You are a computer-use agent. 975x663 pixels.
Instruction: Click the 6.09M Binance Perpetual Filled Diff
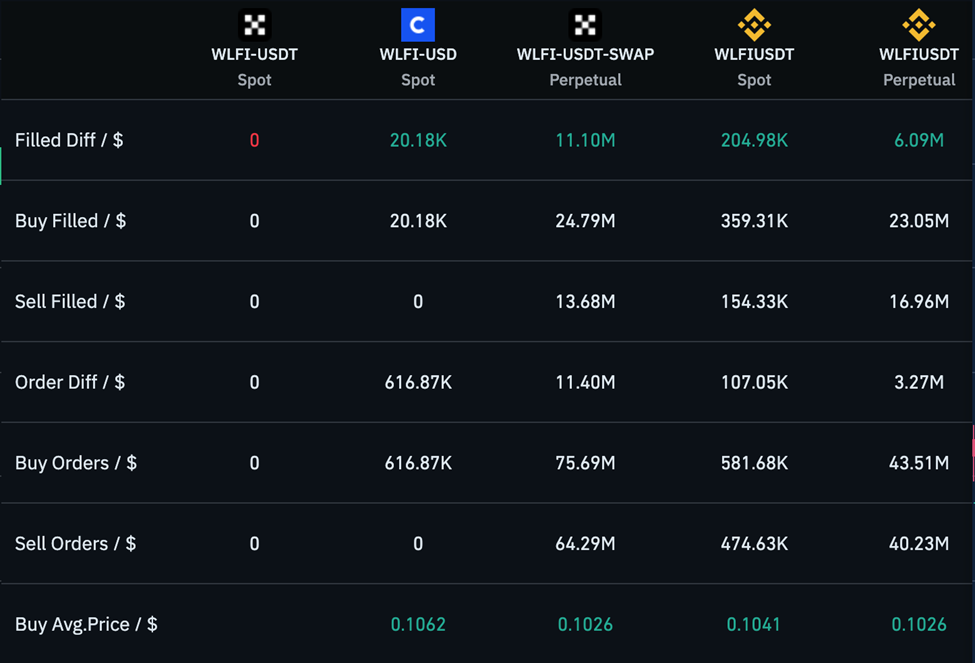pos(918,140)
